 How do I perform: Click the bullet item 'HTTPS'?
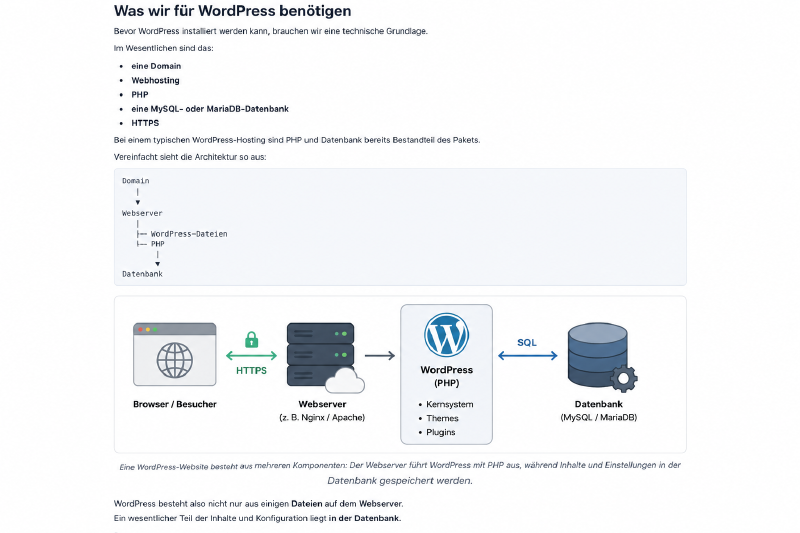[145, 123]
